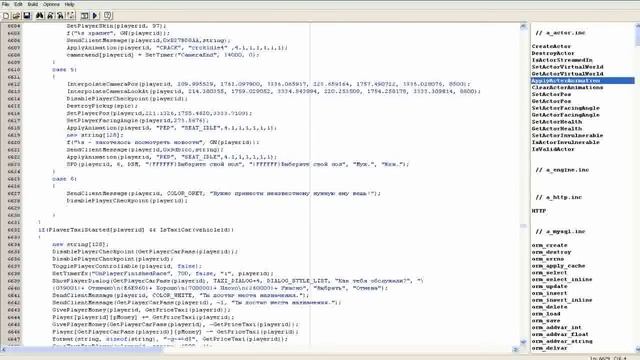Select orm_addvar_string in the function list
The height and width of the screenshot is (360, 640).
562,341
